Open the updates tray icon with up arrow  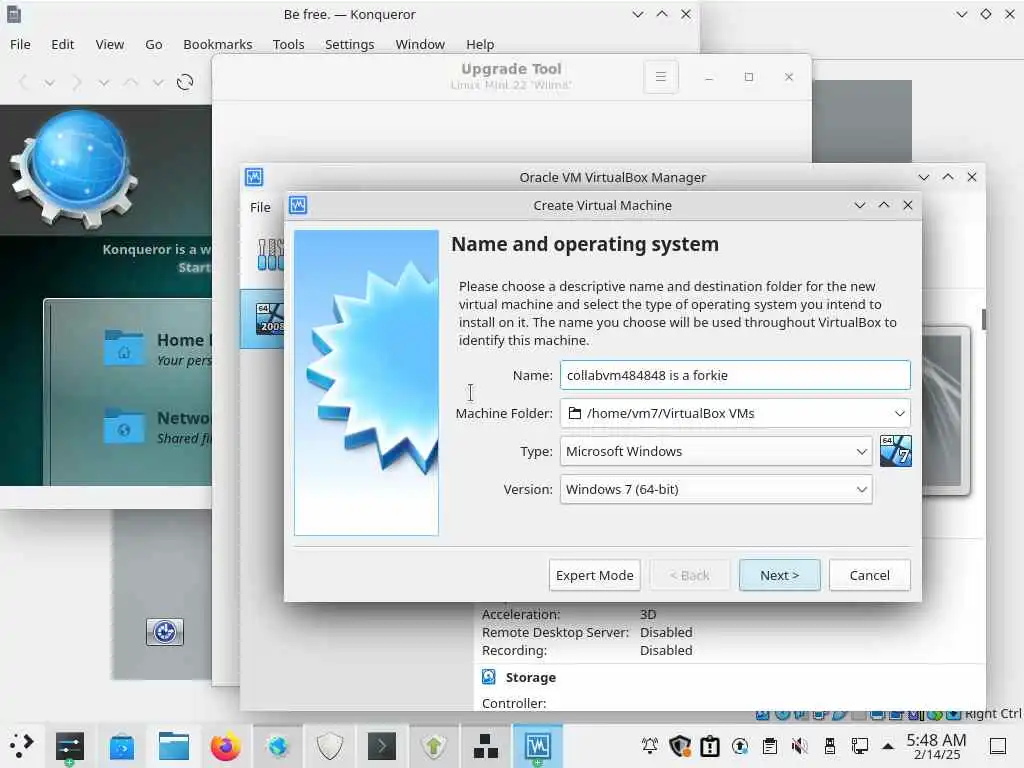pos(740,746)
